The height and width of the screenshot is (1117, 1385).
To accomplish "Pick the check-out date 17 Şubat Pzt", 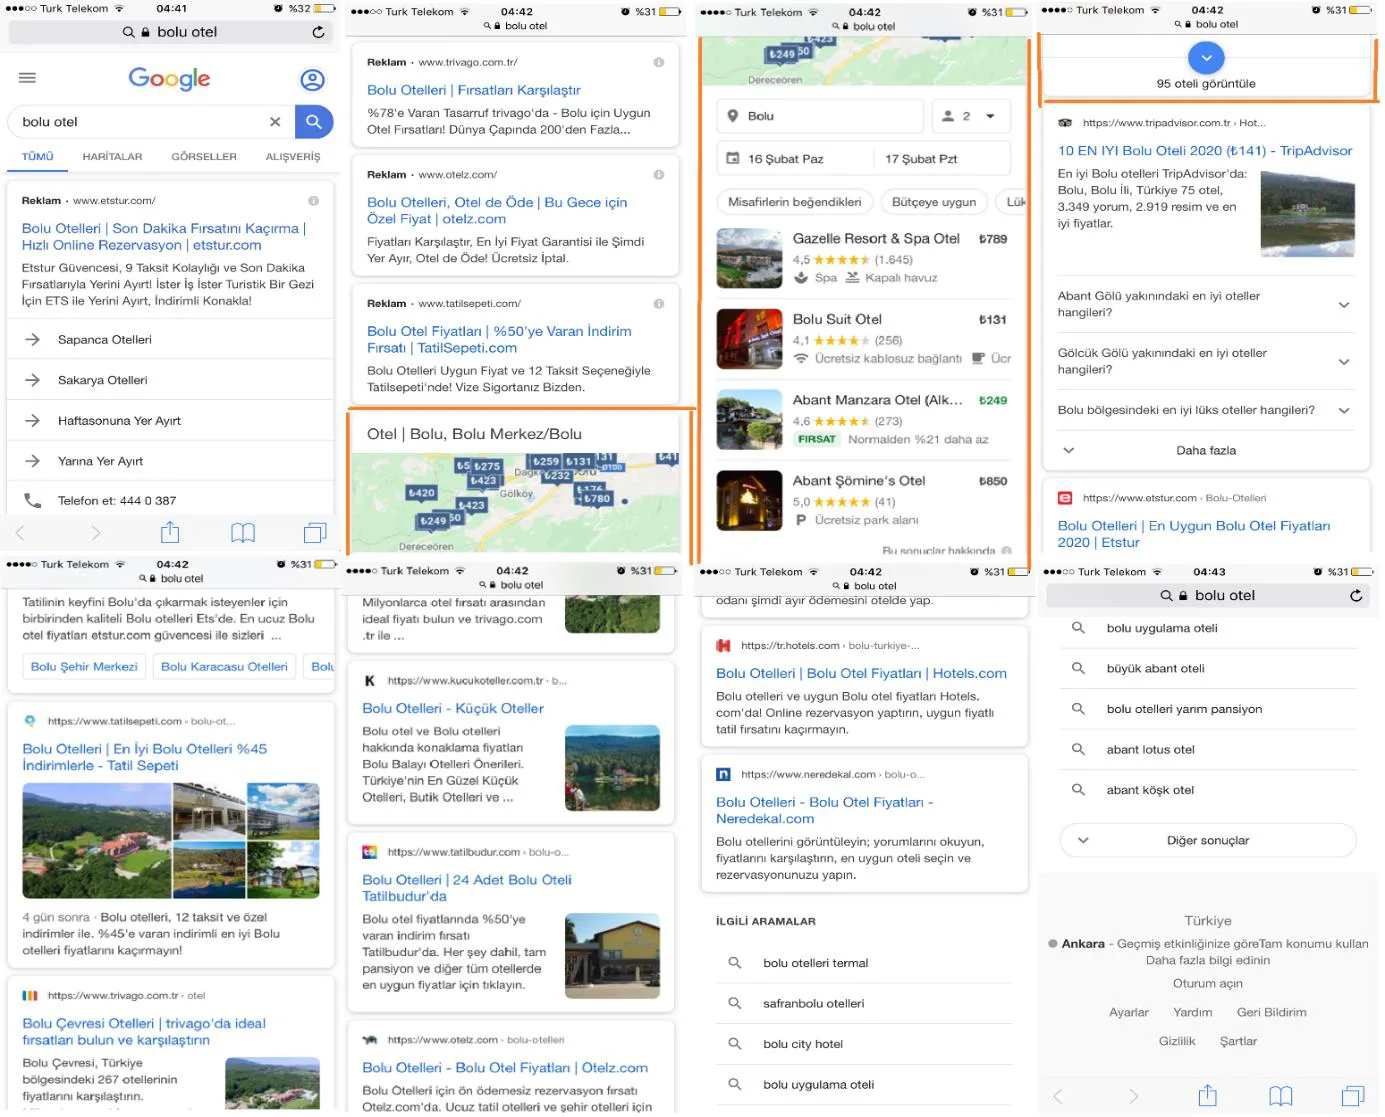I will pyautogui.click(x=921, y=159).
